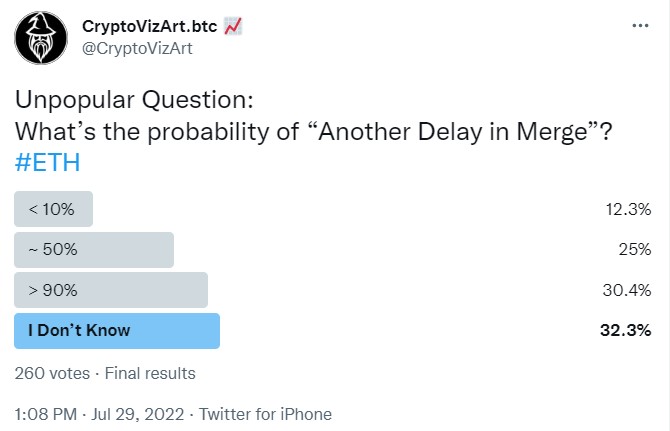Select the "~ 50%" poll option bar
This screenshot has height=431, width=670.
tap(93, 250)
